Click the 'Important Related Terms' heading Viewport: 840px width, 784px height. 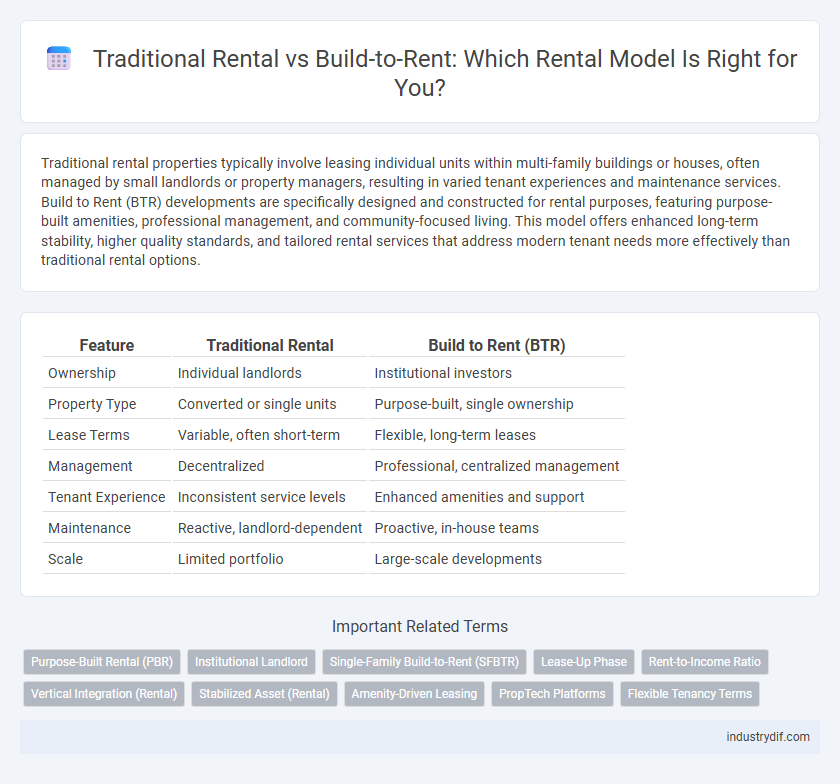pyautogui.click(x=420, y=626)
